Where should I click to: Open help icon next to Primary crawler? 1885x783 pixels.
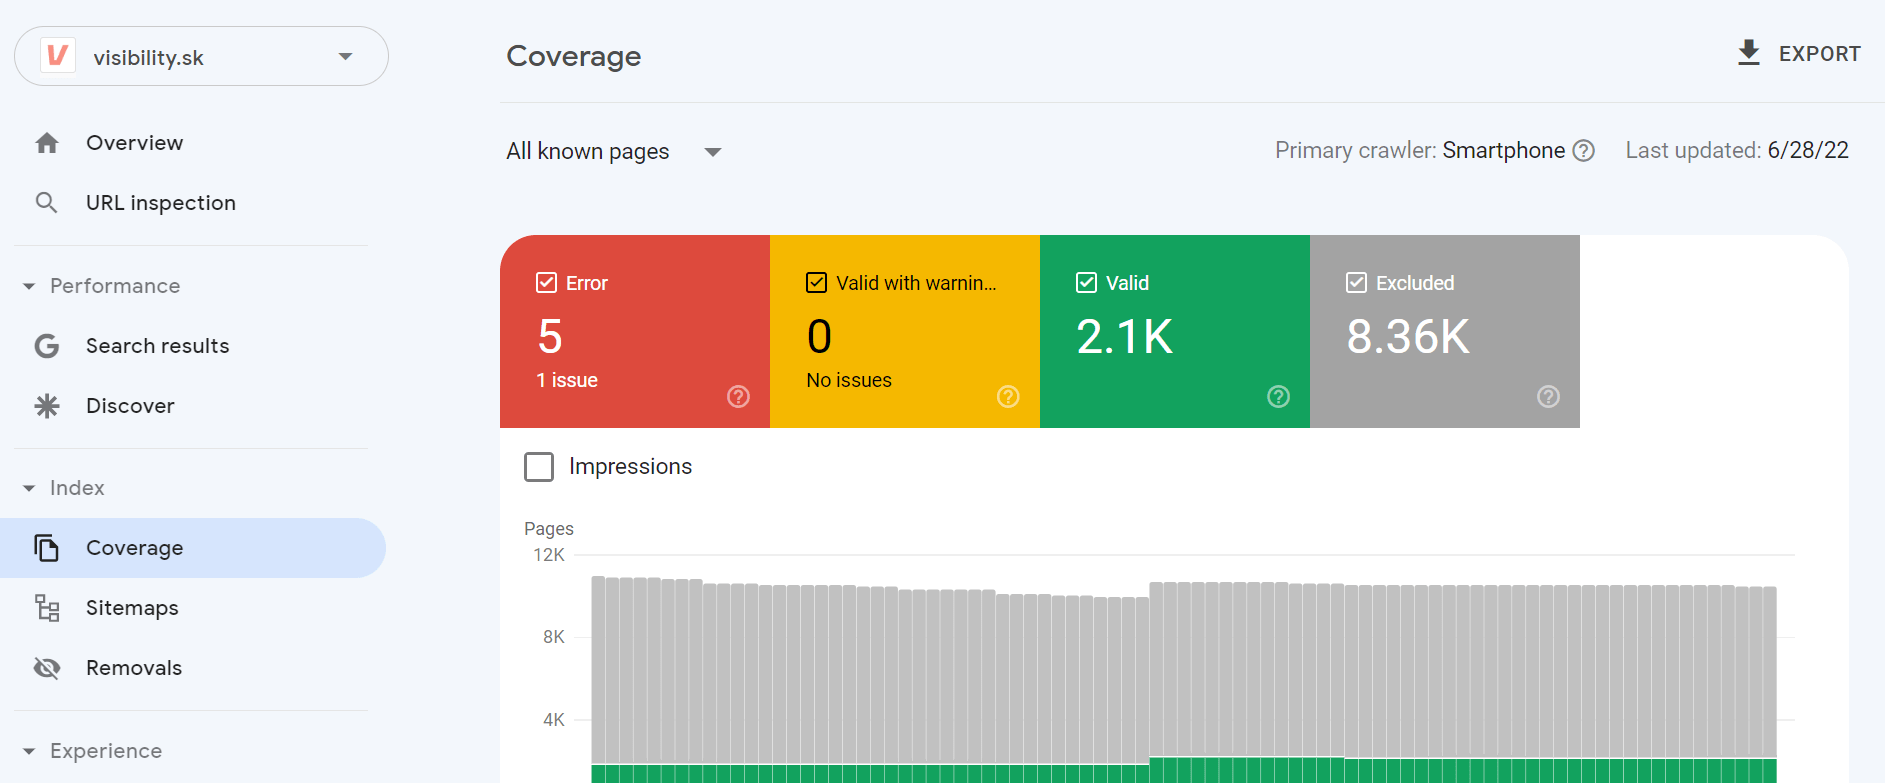[1583, 151]
